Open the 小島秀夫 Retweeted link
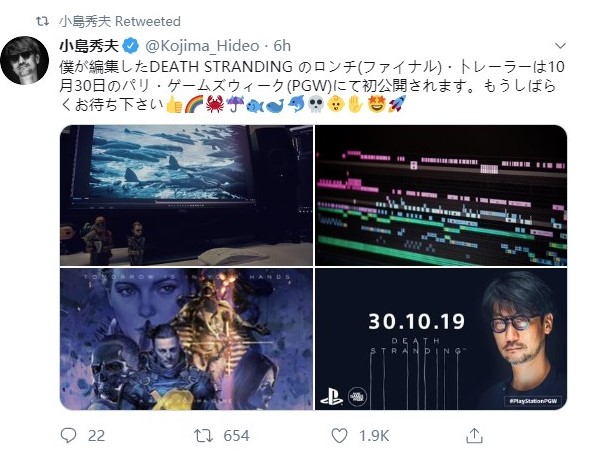This screenshot has height=452, width=609. (120, 21)
